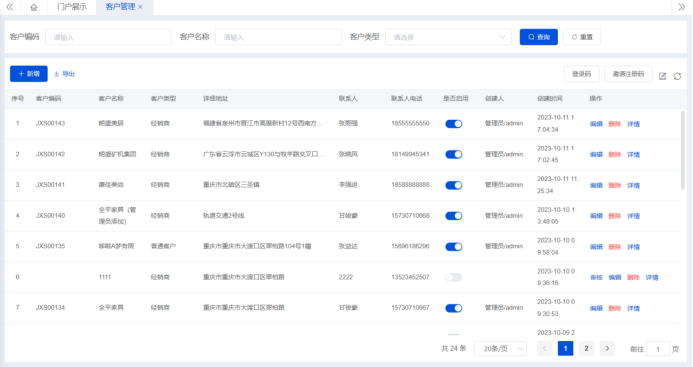Click 详情 for row JXS00135
The width and height of the screenshot is (693, 367).
click(633, 247)
